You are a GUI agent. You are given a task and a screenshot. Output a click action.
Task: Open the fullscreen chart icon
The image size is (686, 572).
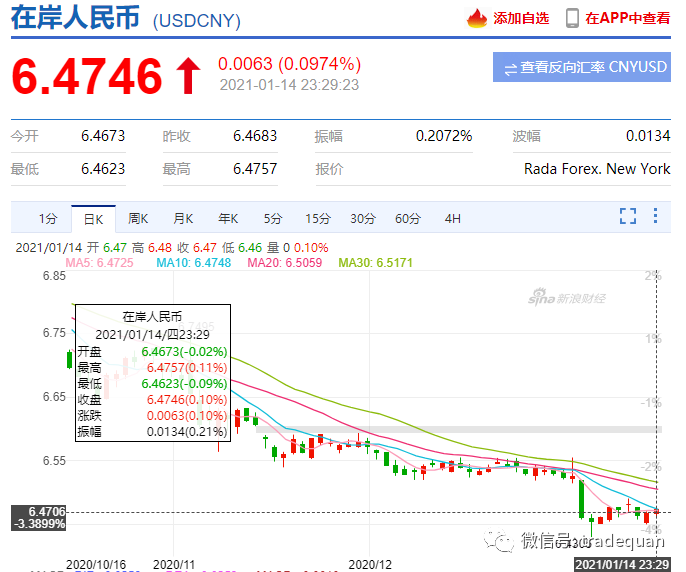coord(628,216)
